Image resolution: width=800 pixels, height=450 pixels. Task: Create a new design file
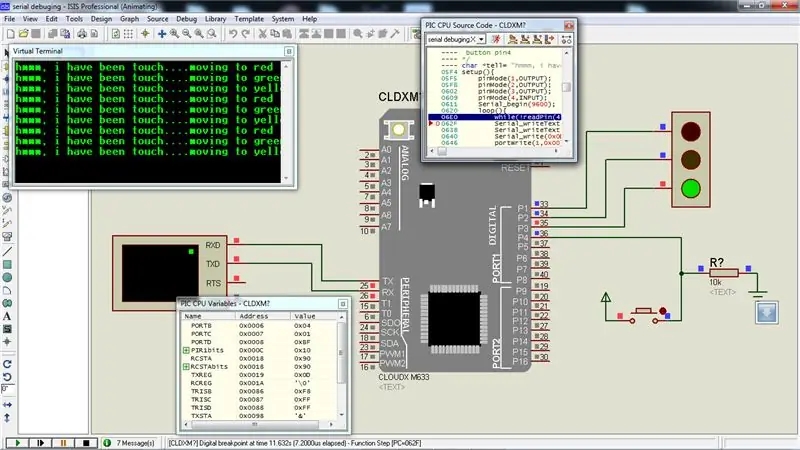tap(11, 34)
